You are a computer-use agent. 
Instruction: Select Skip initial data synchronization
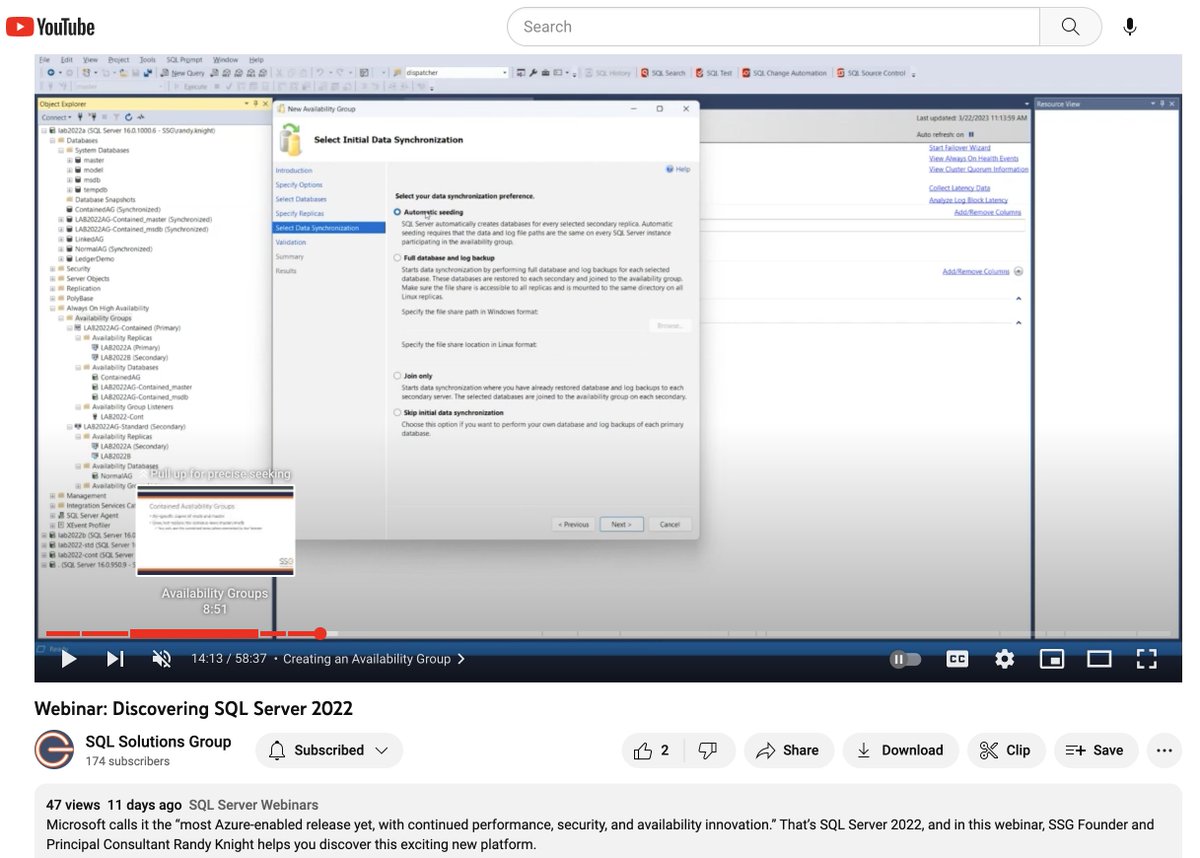[398, 412]
